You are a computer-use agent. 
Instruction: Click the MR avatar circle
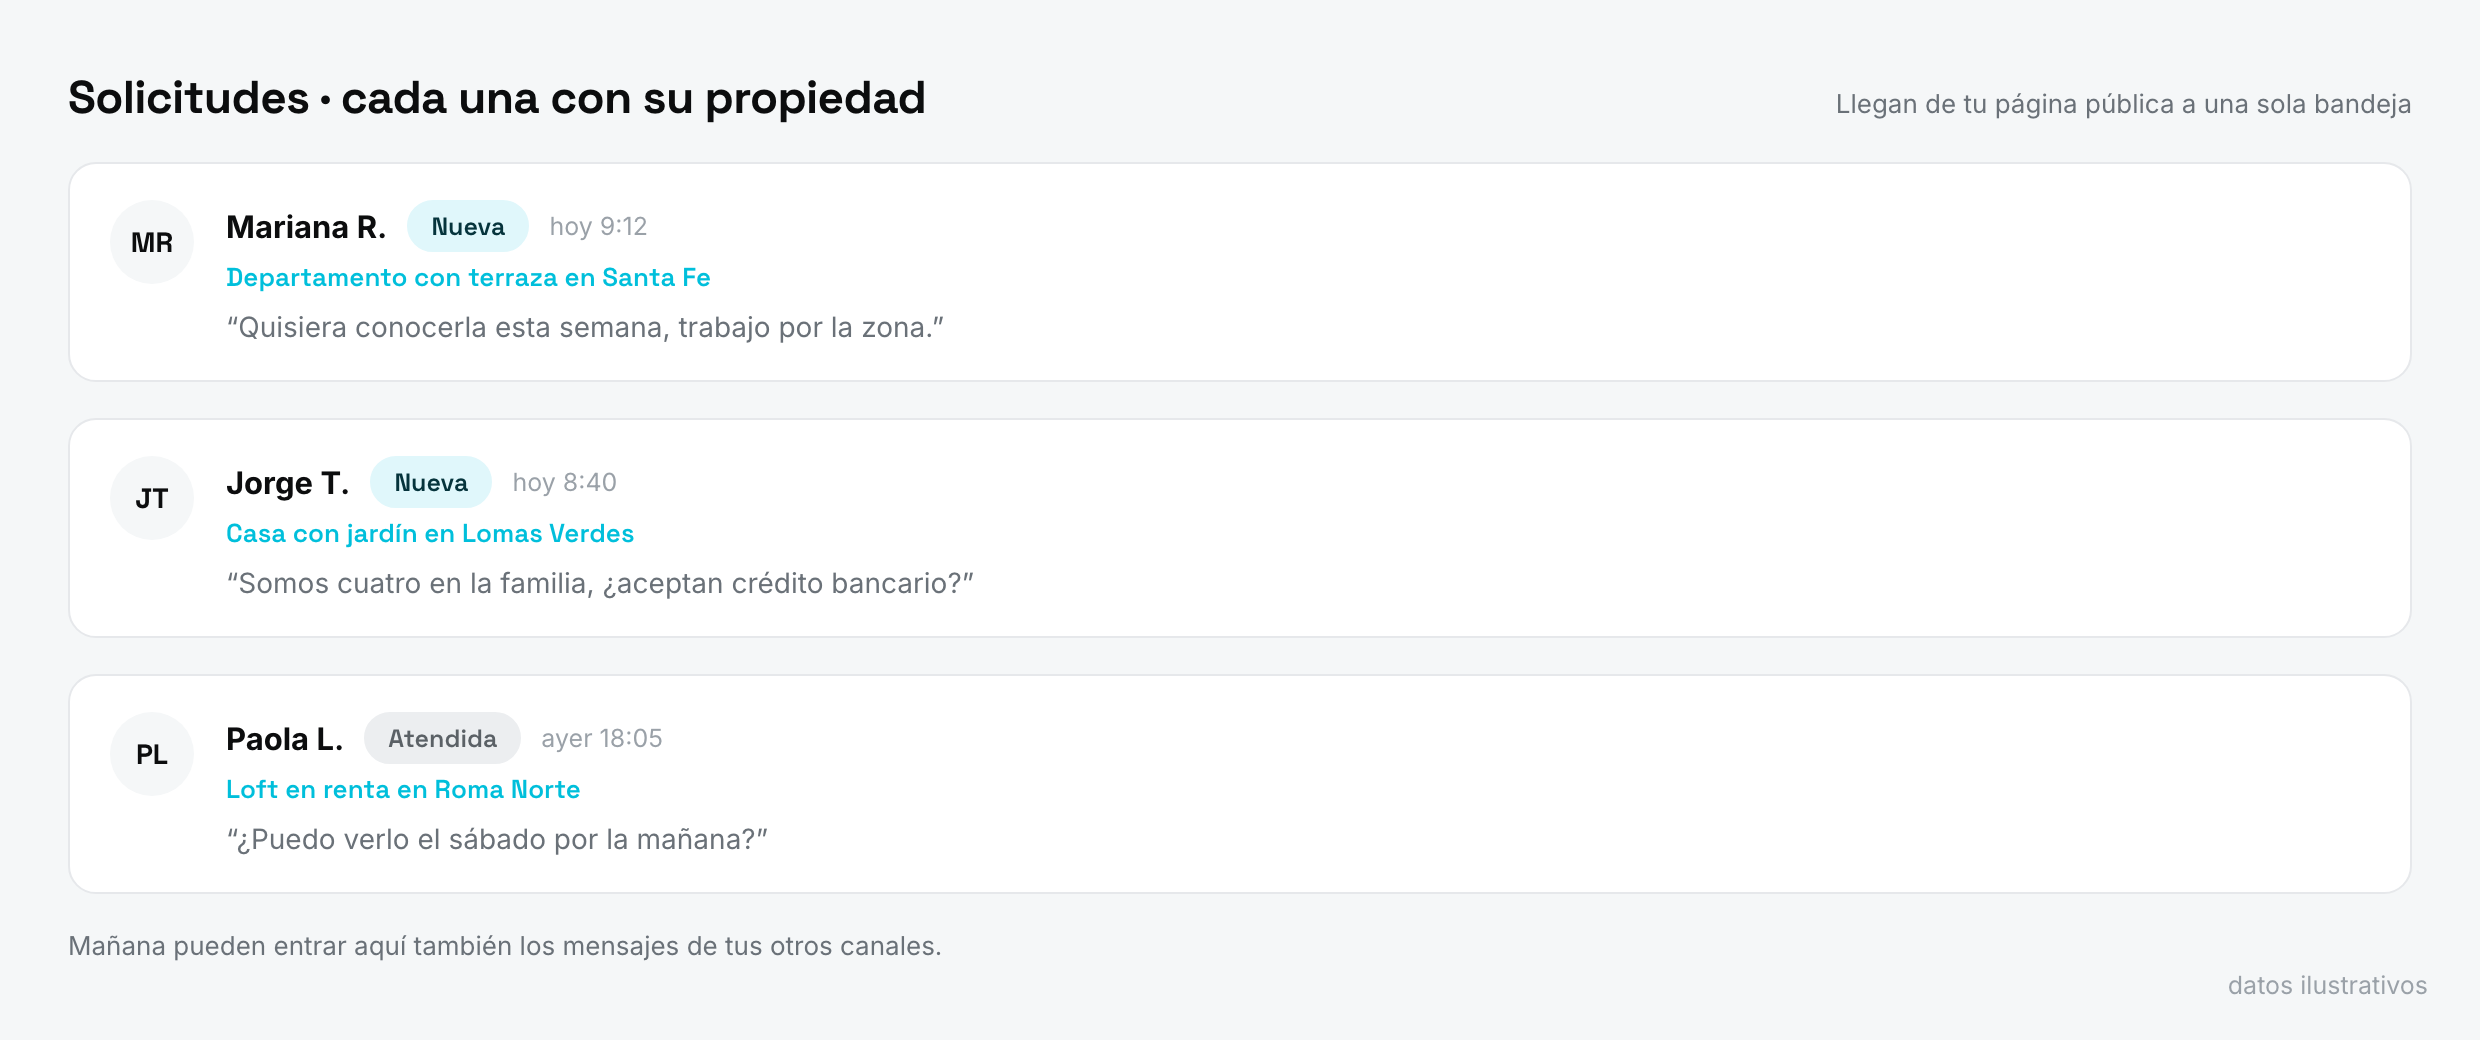(x=152, y=242)
